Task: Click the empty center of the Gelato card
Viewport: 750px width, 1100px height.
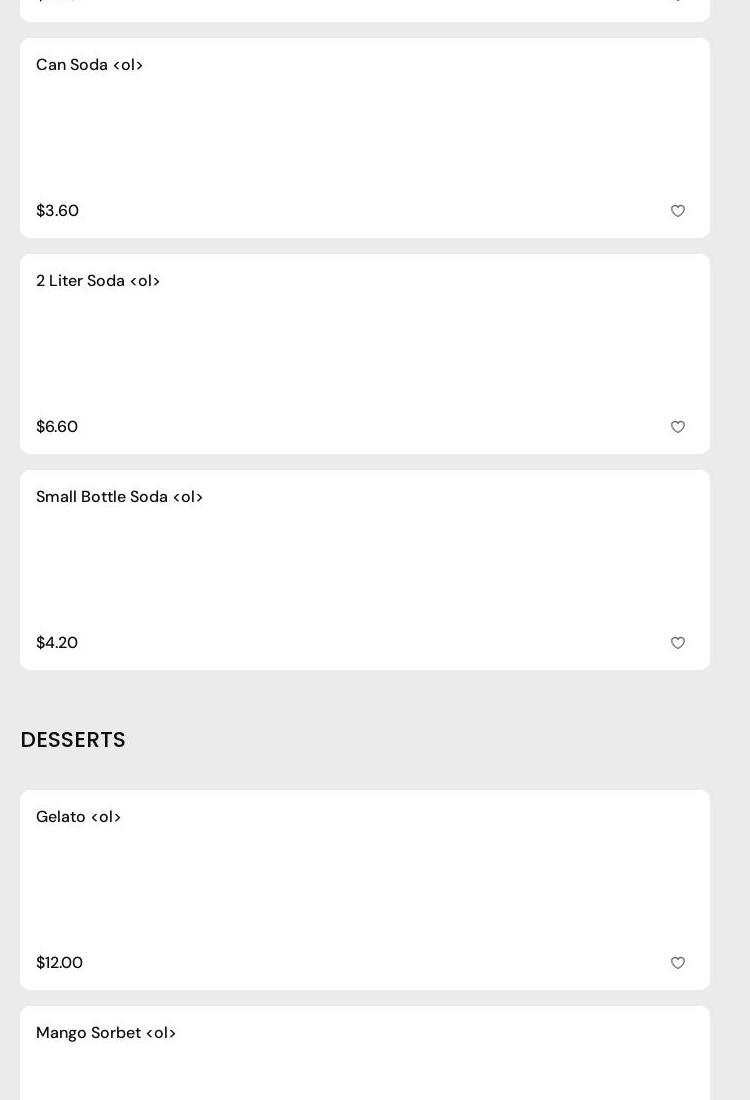Action: pos(365,890)
